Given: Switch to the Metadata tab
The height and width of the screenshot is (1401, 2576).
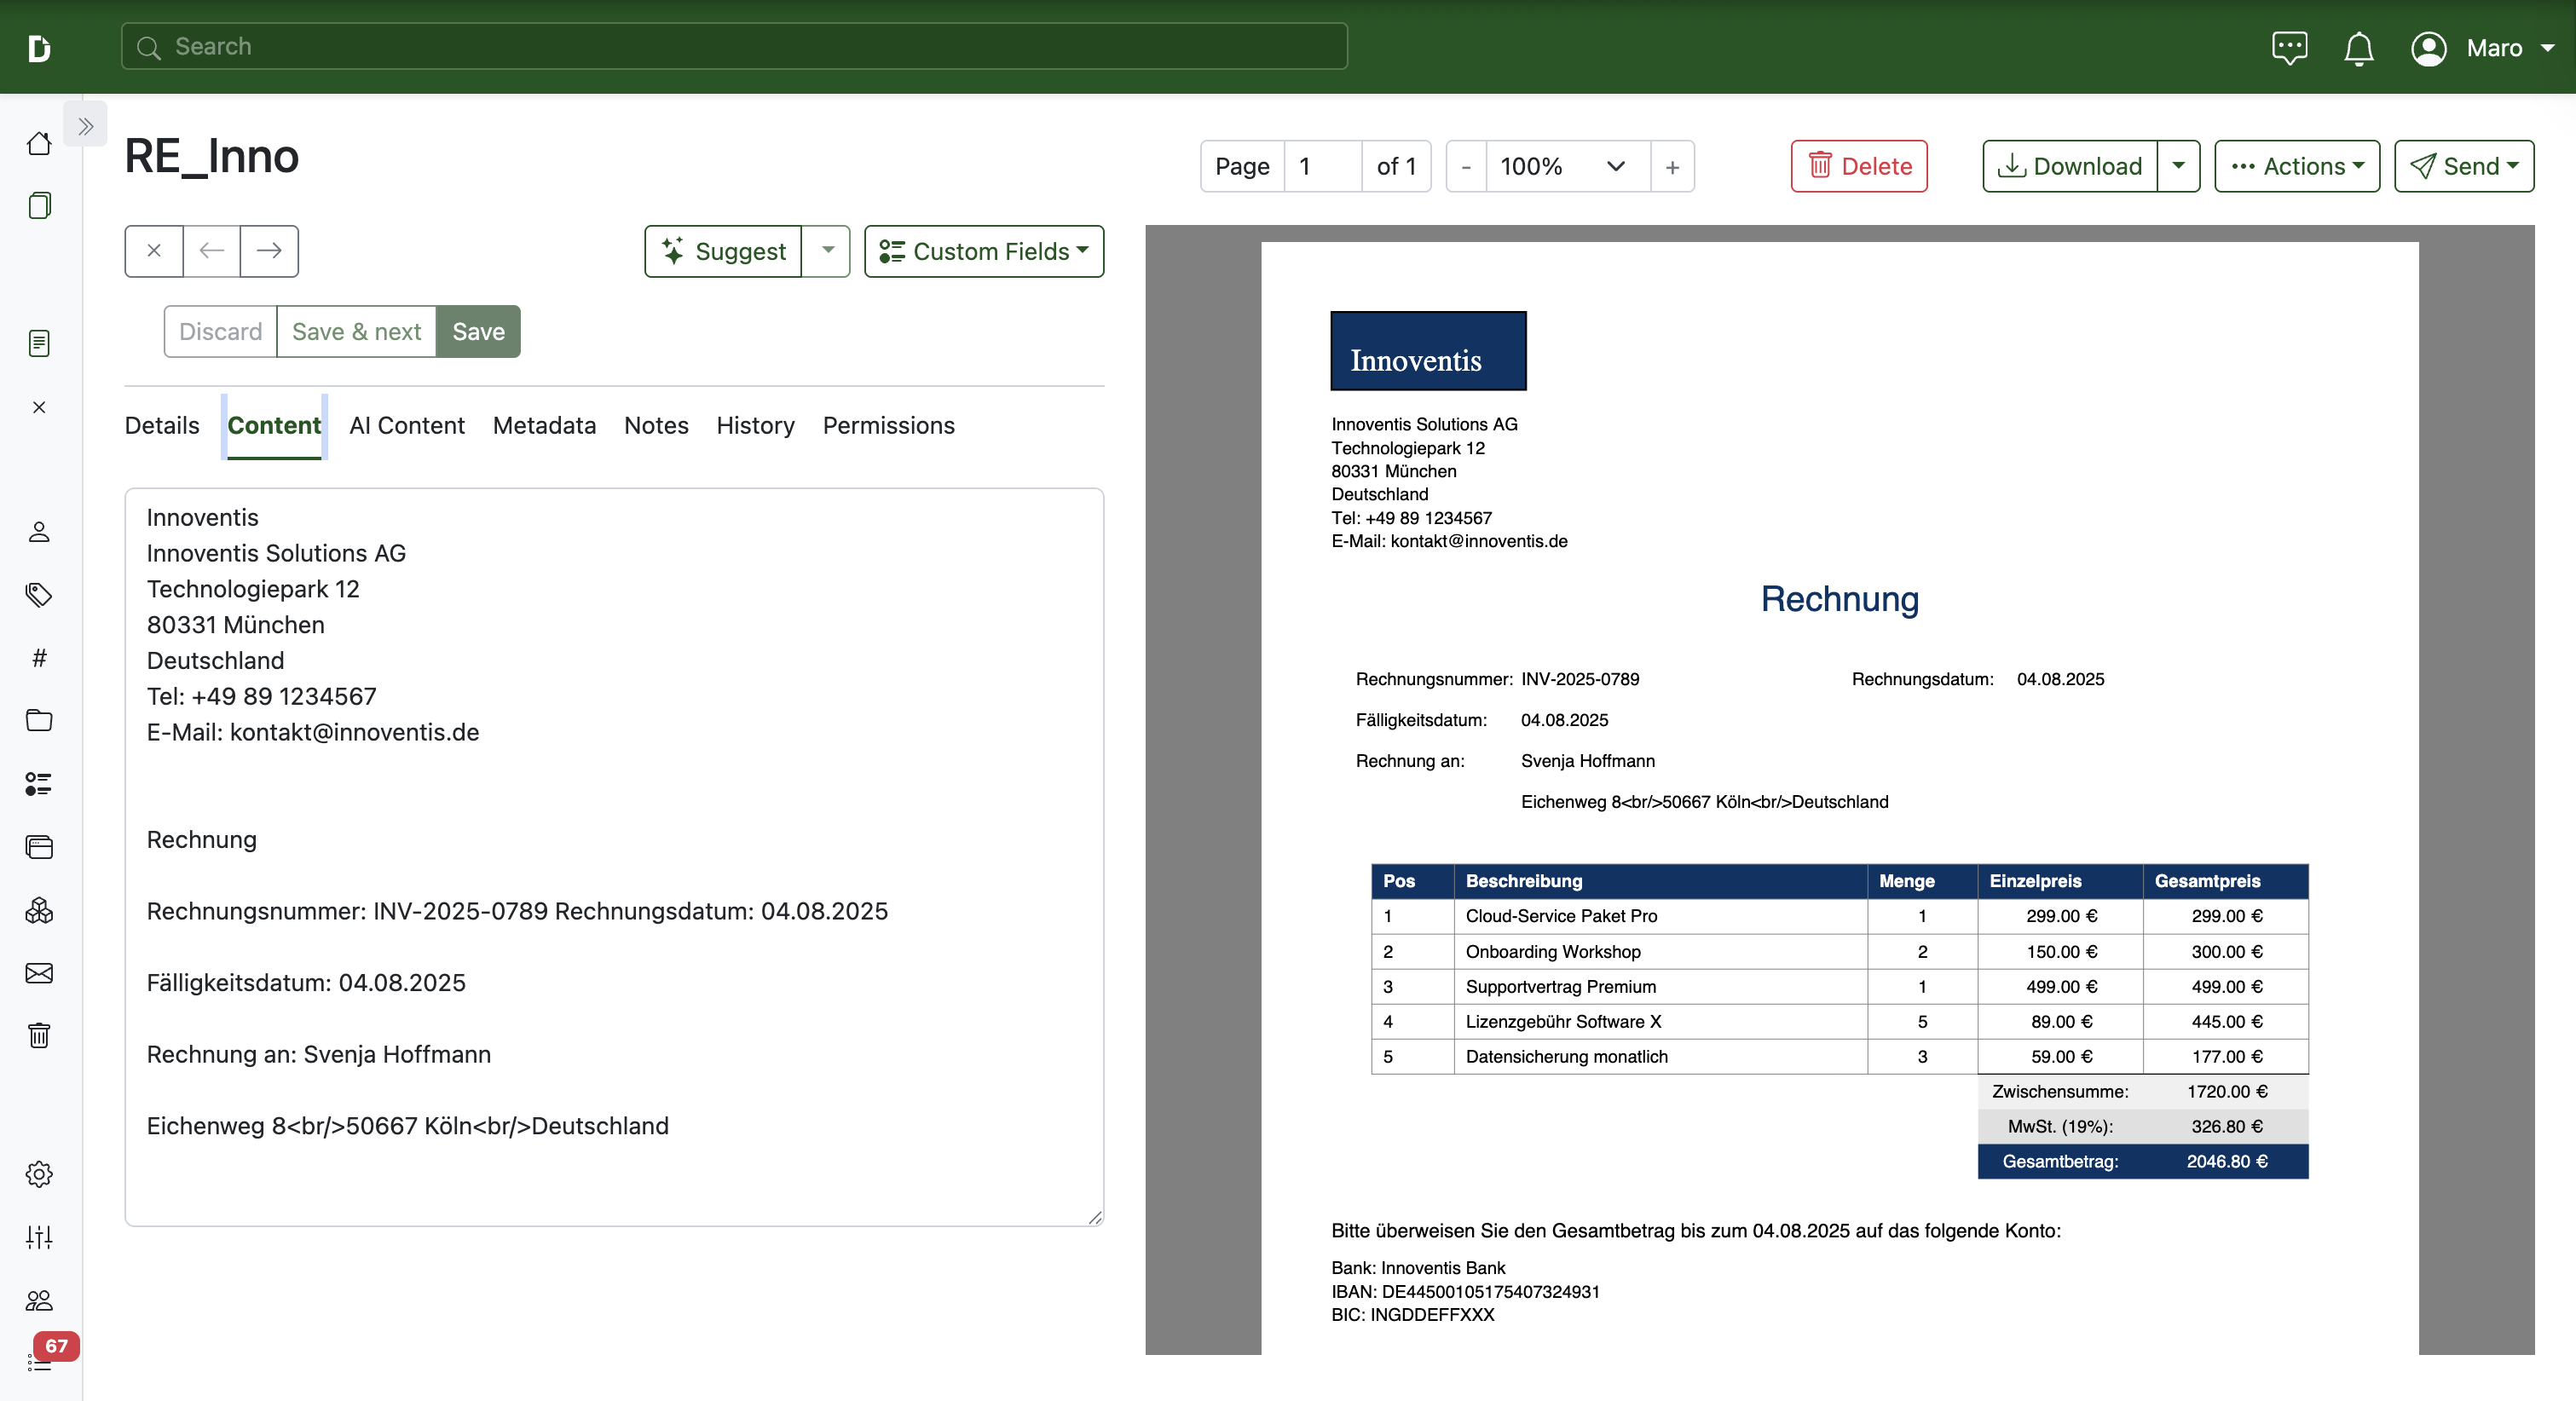Looking at the screenshot, I should coord(544,426).
